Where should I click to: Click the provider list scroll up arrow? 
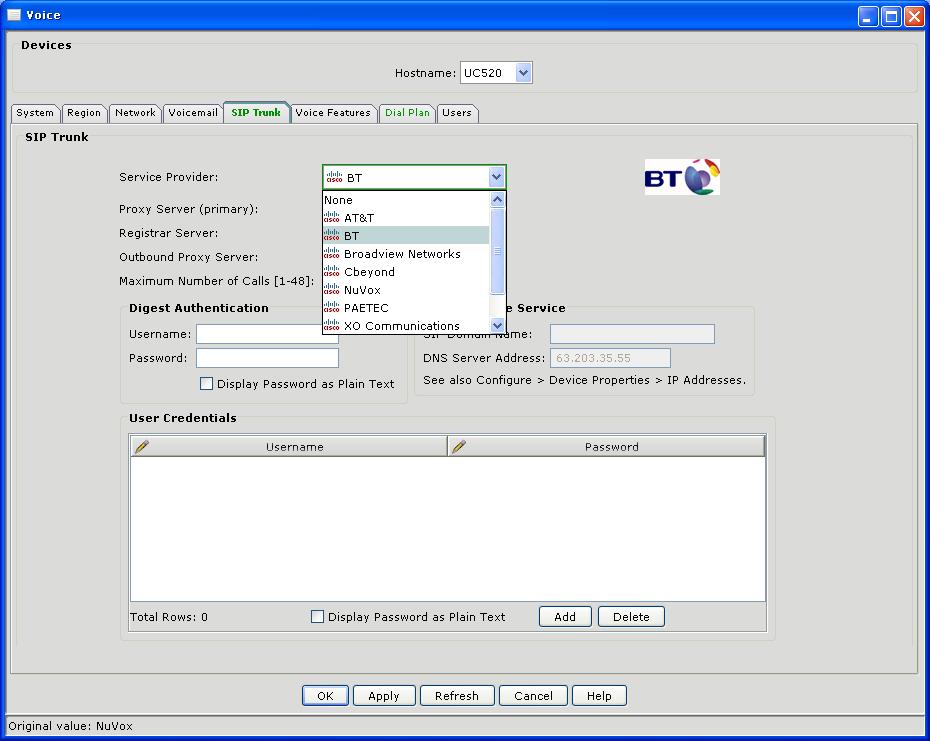pos(498,199)
